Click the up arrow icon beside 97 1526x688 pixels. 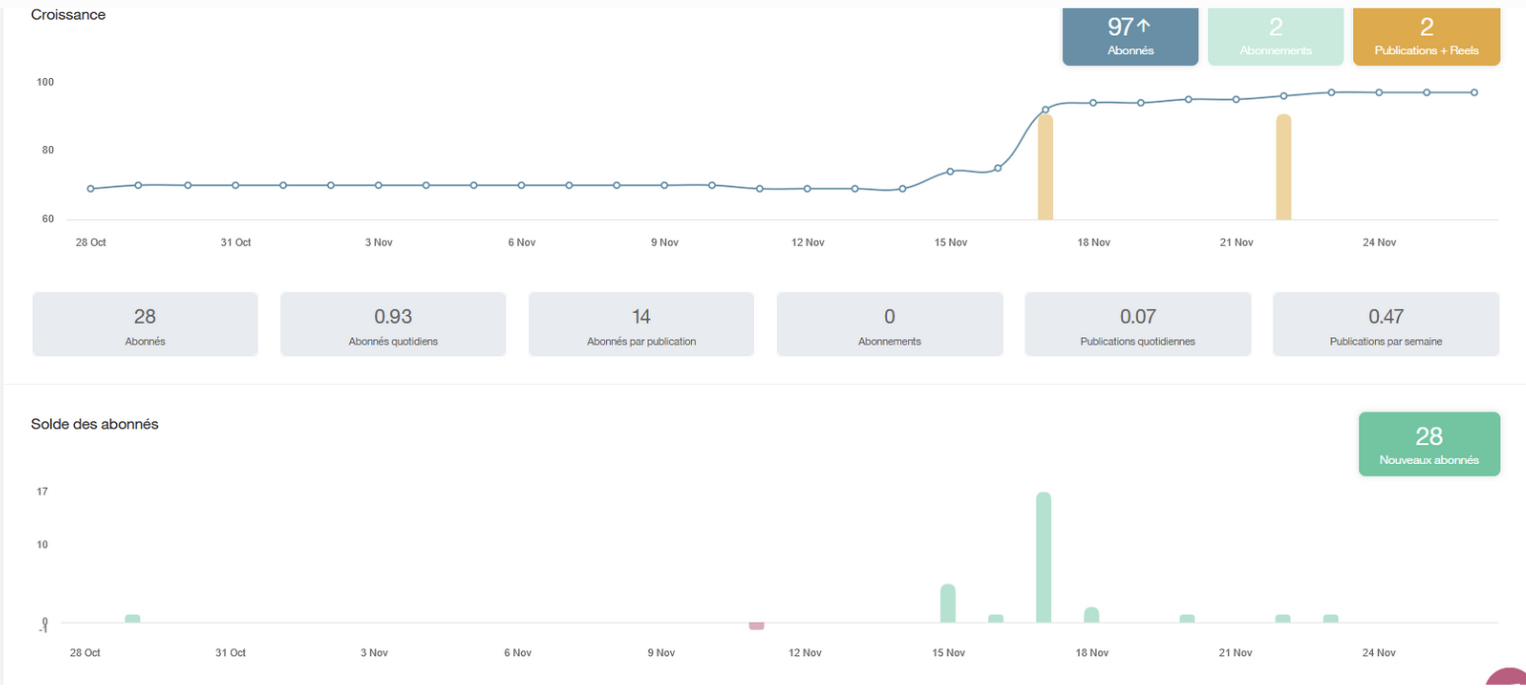(1144, 27)
